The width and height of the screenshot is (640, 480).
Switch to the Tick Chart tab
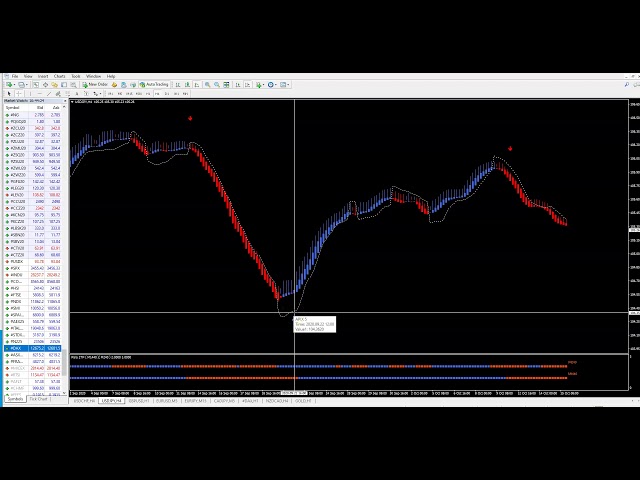pyautogui.click(x=38, y=399)
